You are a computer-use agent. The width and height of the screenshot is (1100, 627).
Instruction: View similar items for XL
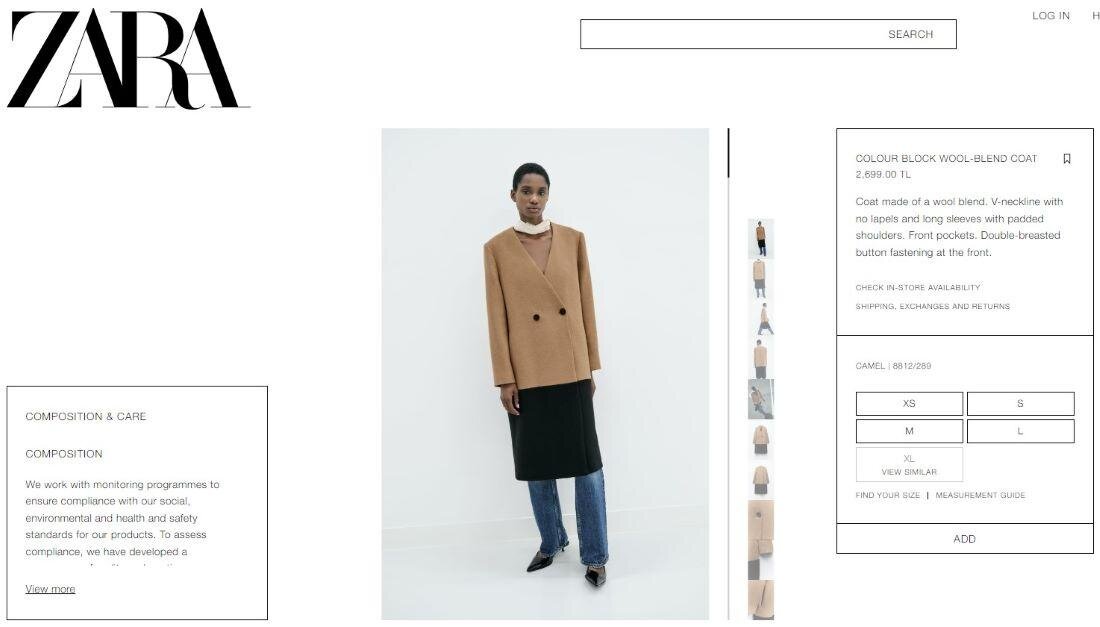coord(909,464)
